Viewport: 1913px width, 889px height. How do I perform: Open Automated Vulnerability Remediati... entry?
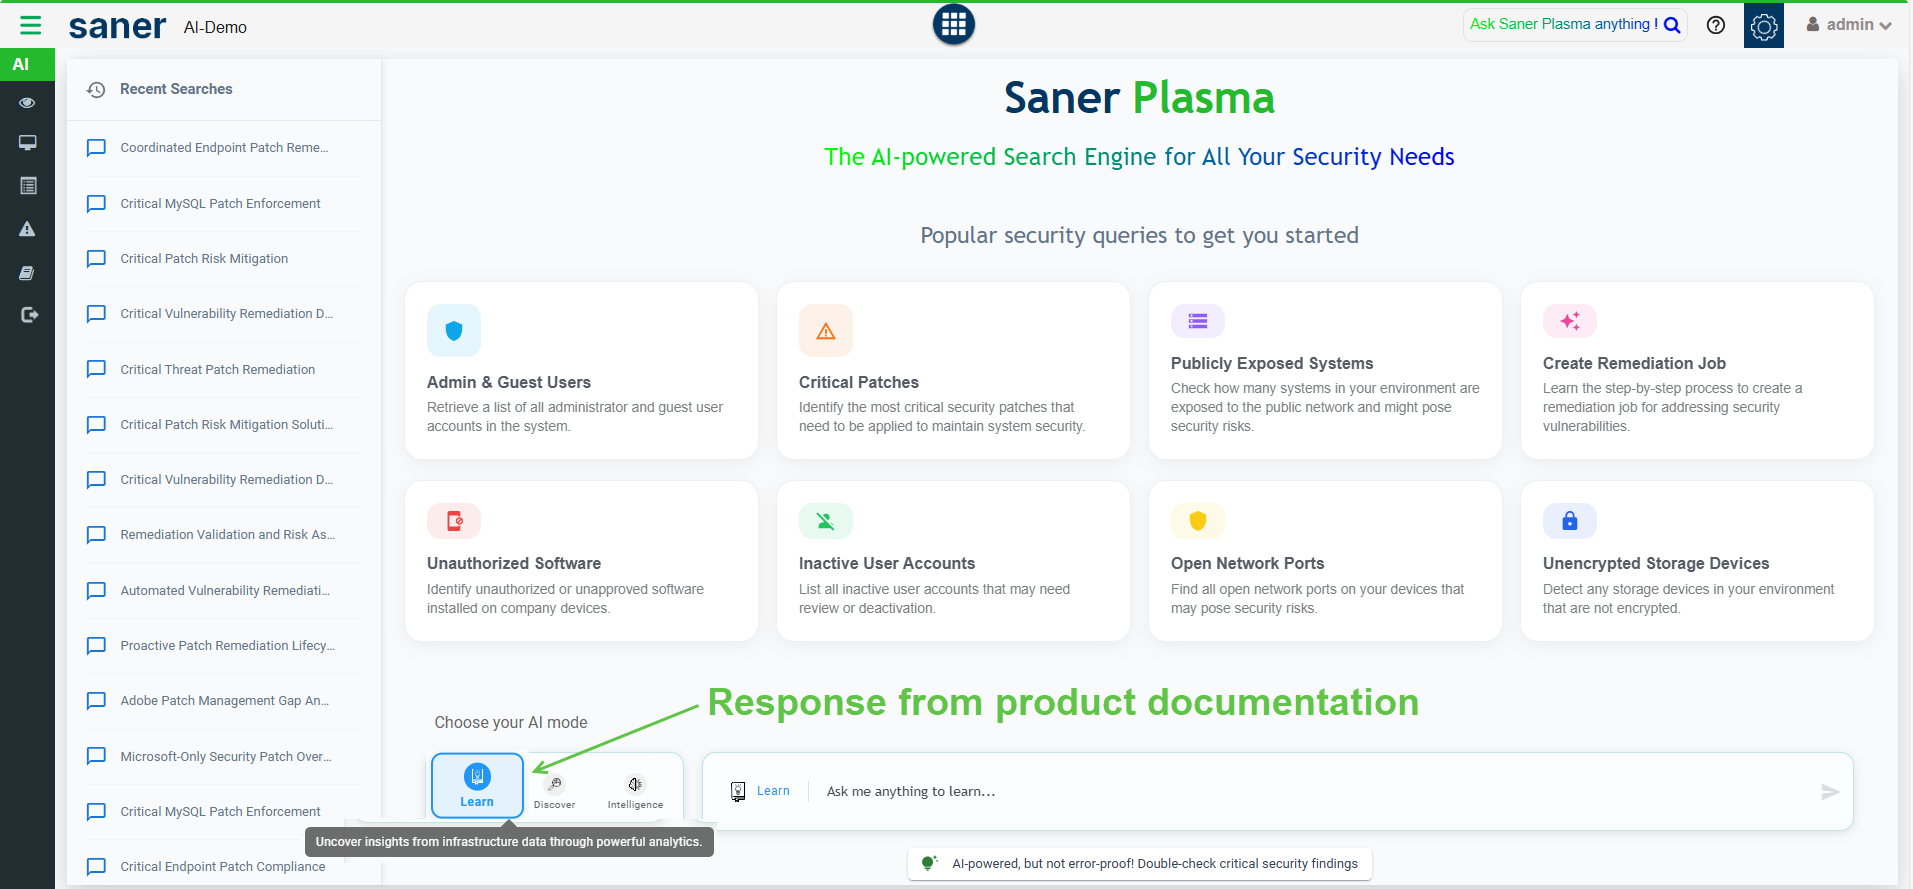[x=224, y=591]
